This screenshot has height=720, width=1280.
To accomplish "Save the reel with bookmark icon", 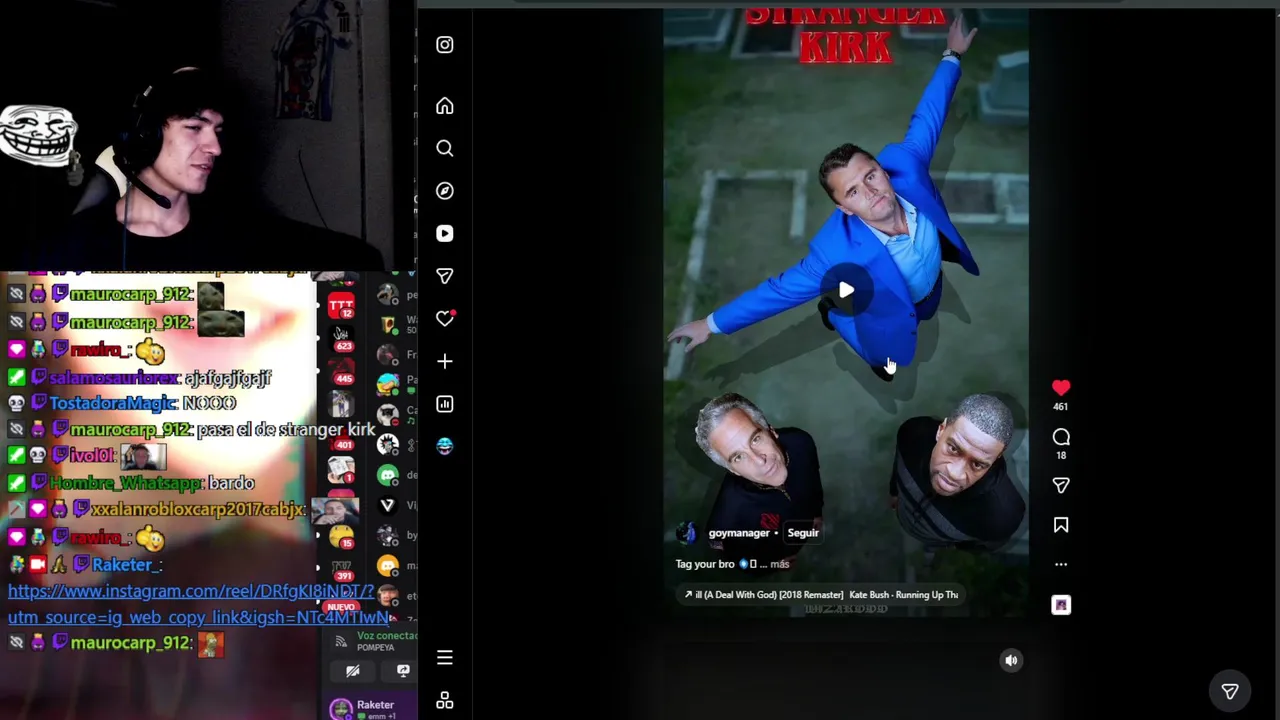I will [x=1061, y=525].
